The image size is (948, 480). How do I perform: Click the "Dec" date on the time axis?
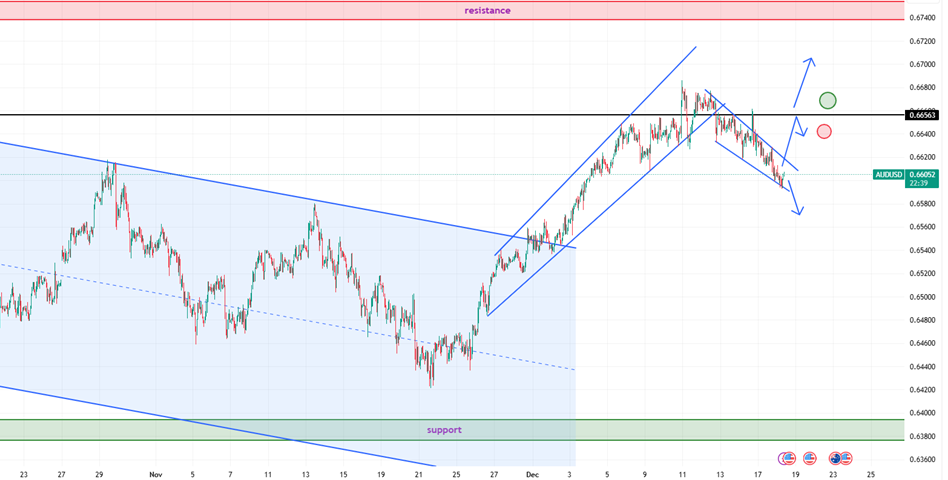click(x=532, y=474)
